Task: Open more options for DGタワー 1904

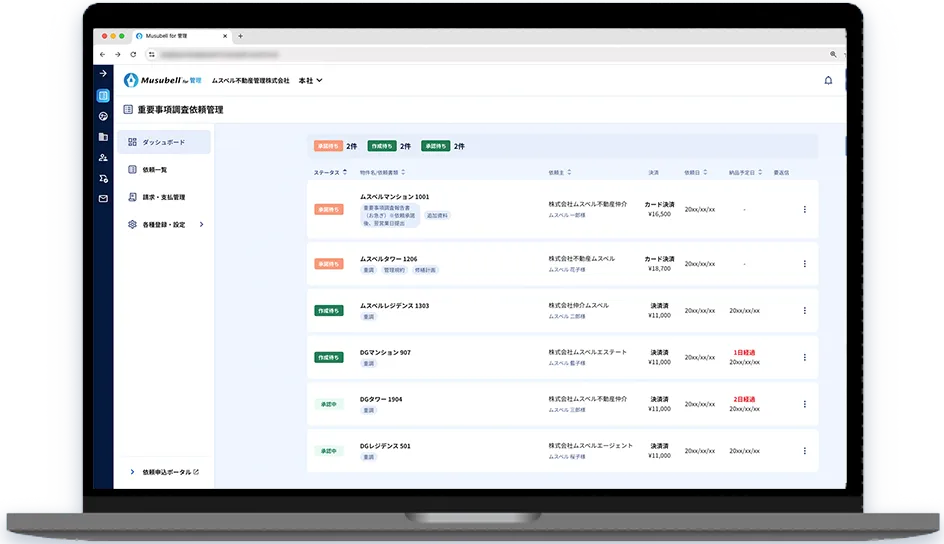Action: (804, 404)
